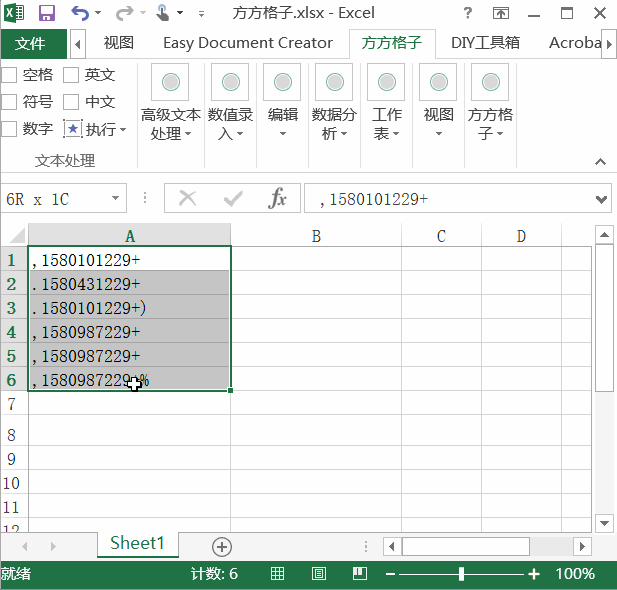This screenshot has width=617, height=590.
Task: Open ribbon display options icon
Action: point(501,13)
